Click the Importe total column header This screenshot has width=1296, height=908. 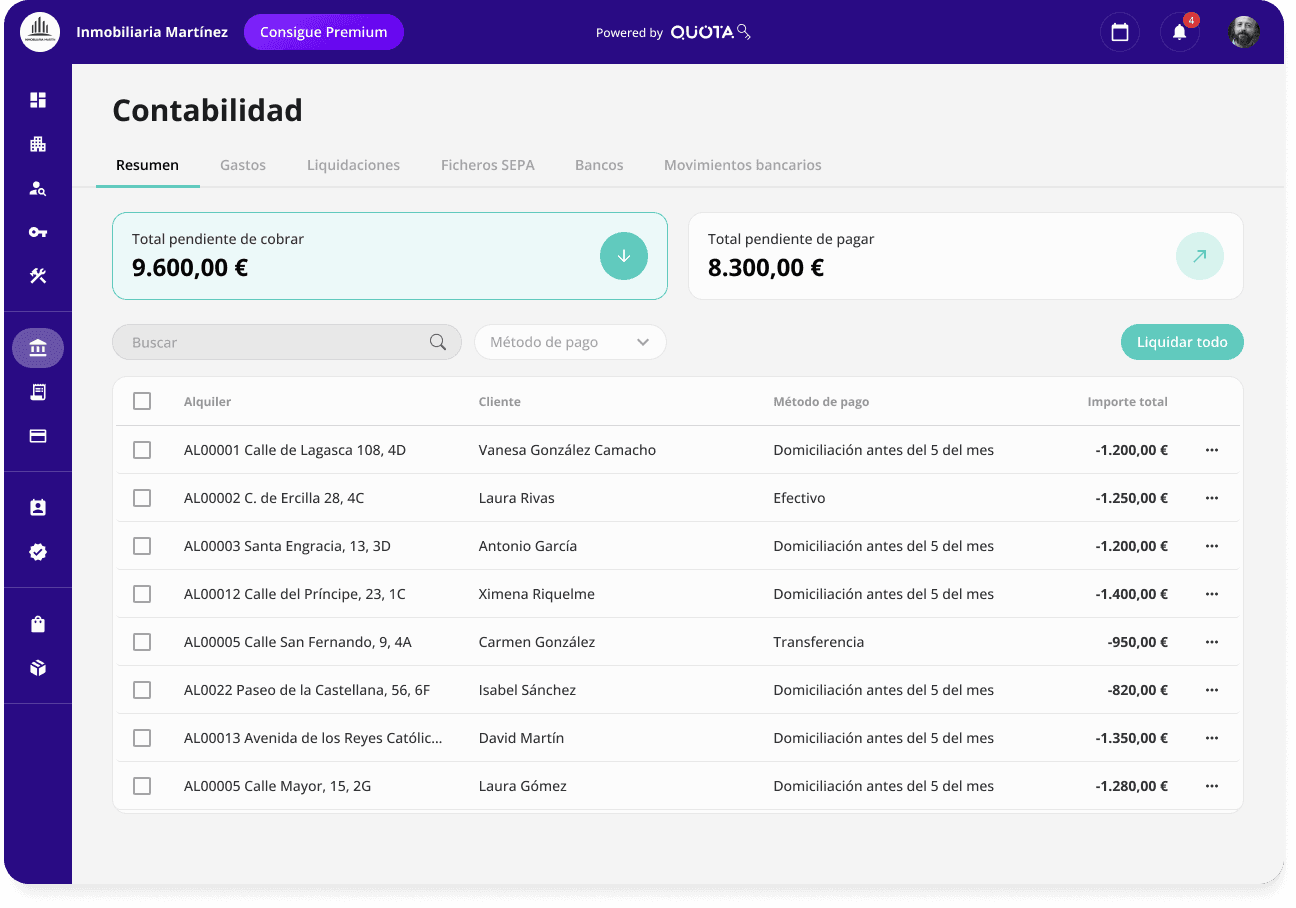click(x=1128, y=401)
